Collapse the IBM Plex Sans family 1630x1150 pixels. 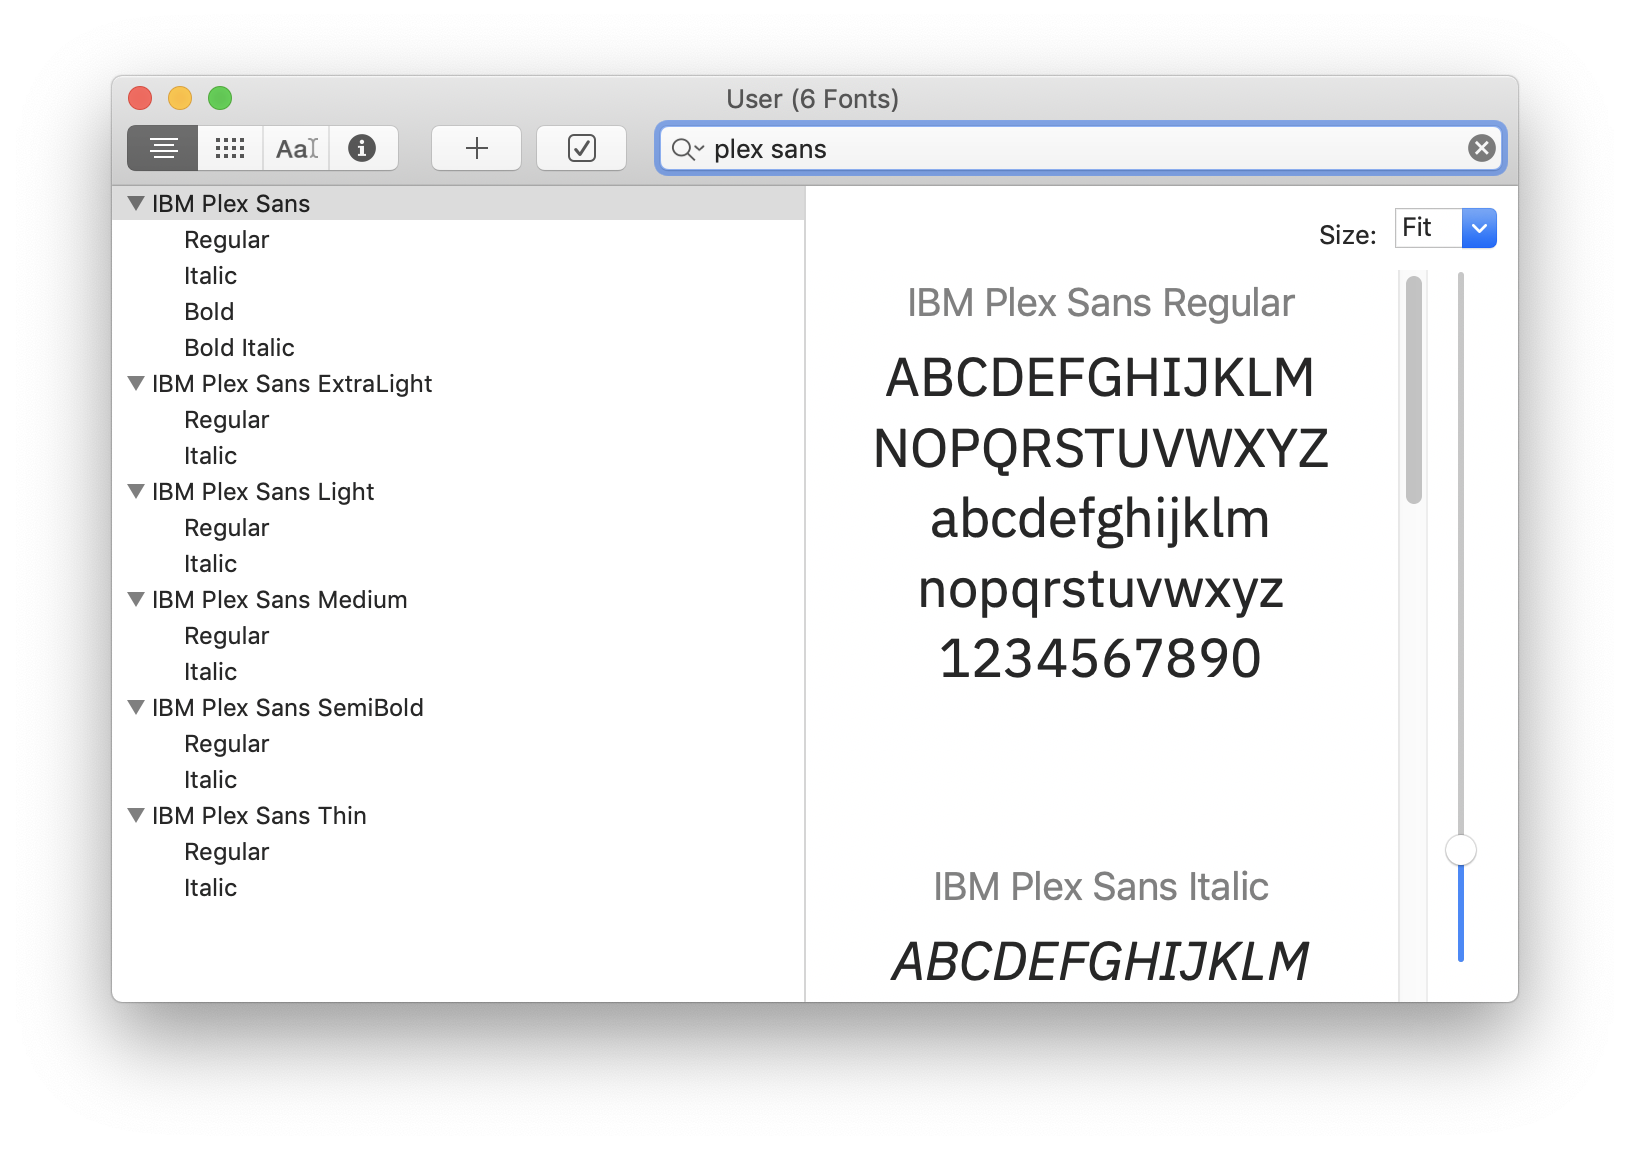tap(137, 203)
